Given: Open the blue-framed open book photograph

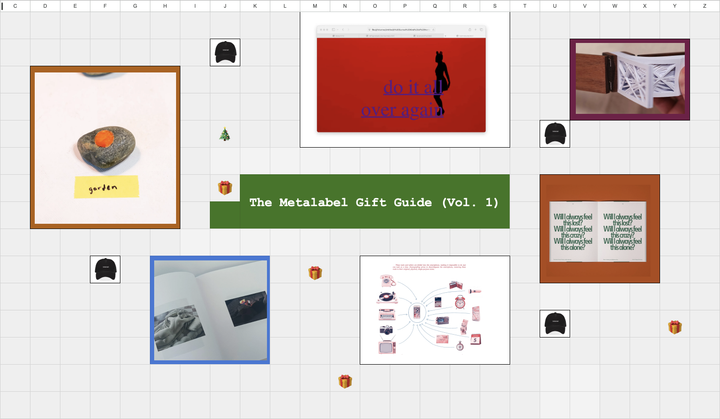Looking at the screenshot, I should coord(210,310).
